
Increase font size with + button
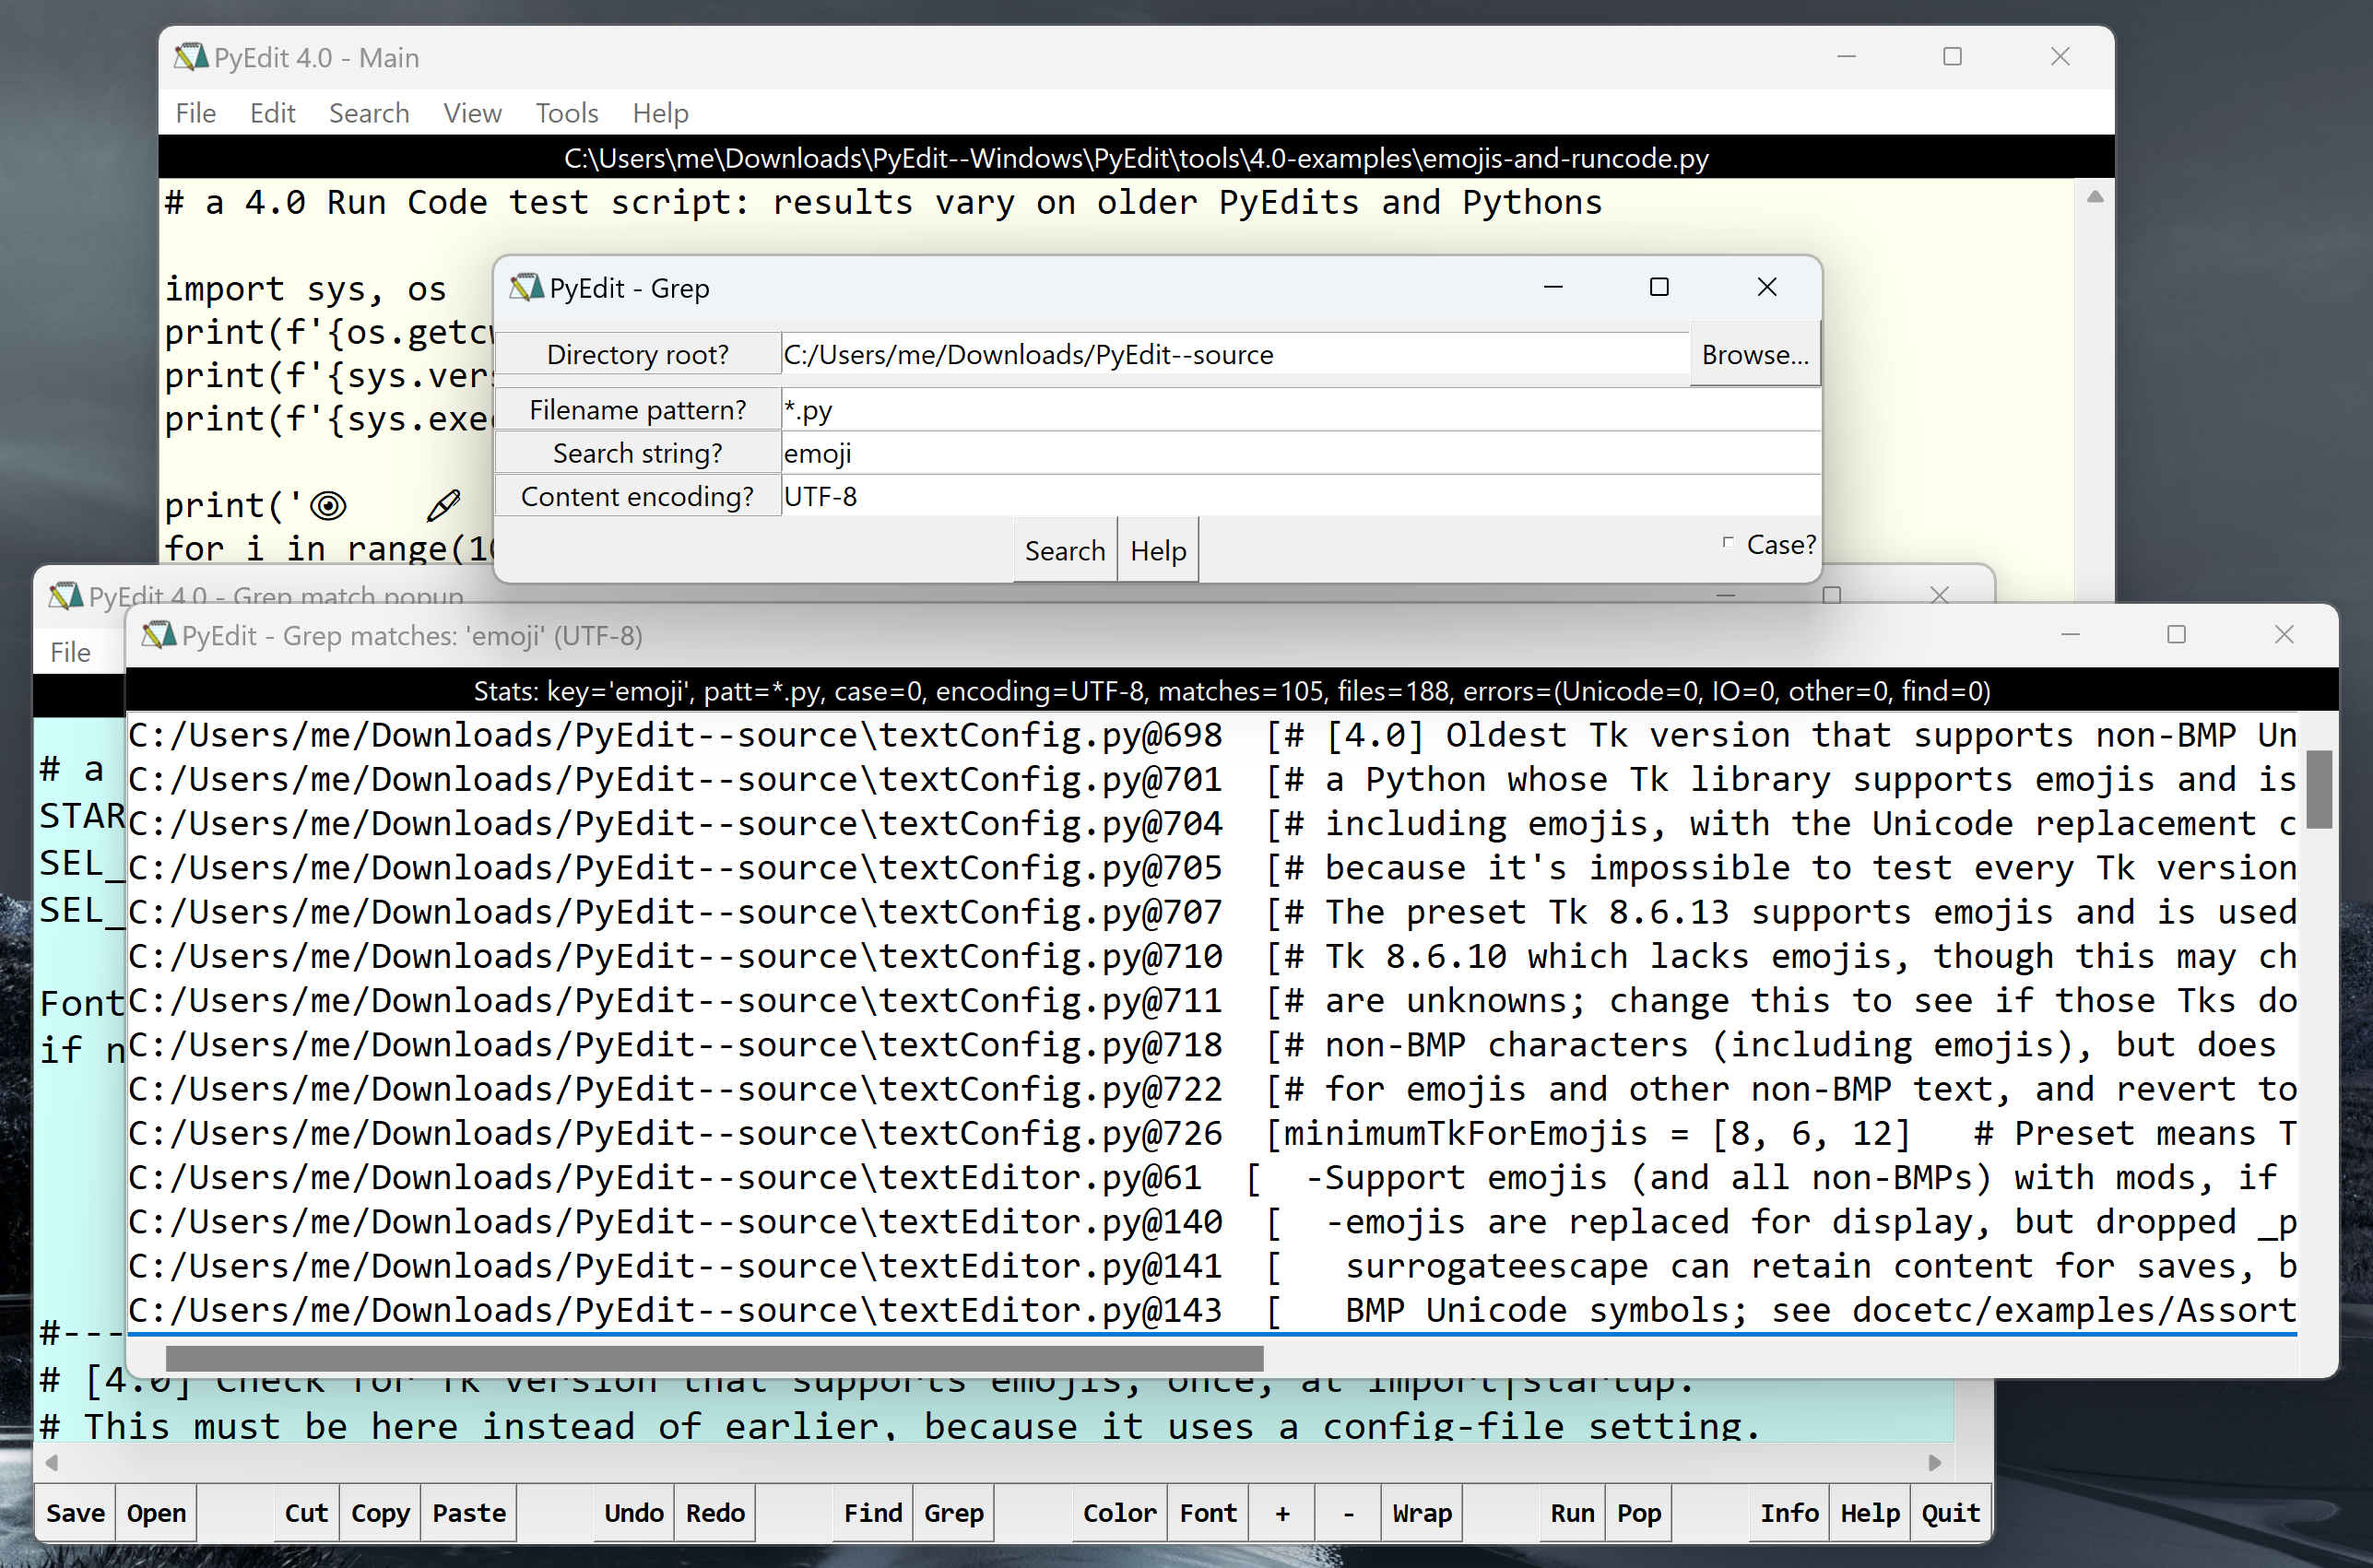point(1282,1513)
